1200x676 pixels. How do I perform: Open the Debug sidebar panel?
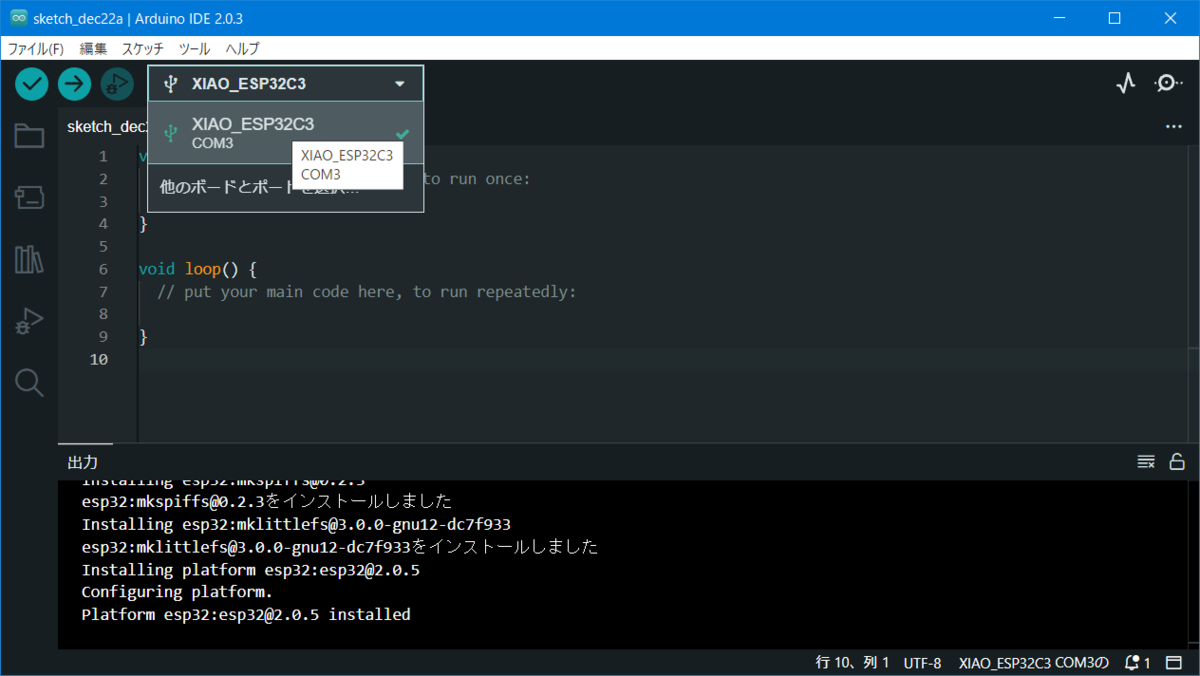pyautogui.click(x=29, y=321)
